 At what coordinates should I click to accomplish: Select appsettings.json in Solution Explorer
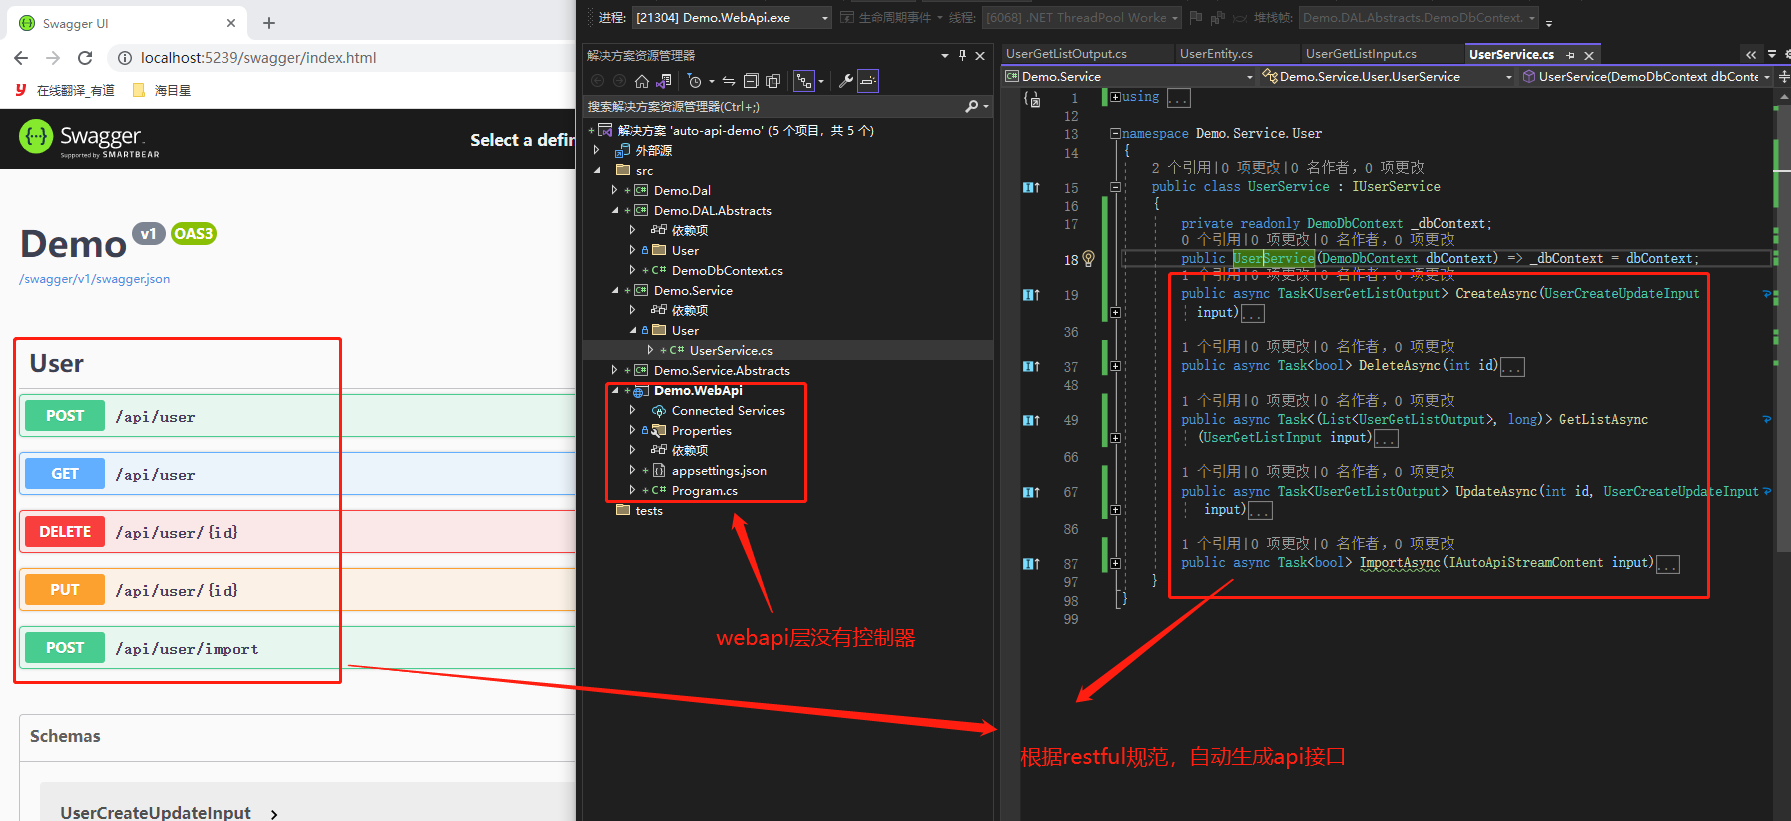[x=719, y=470]
